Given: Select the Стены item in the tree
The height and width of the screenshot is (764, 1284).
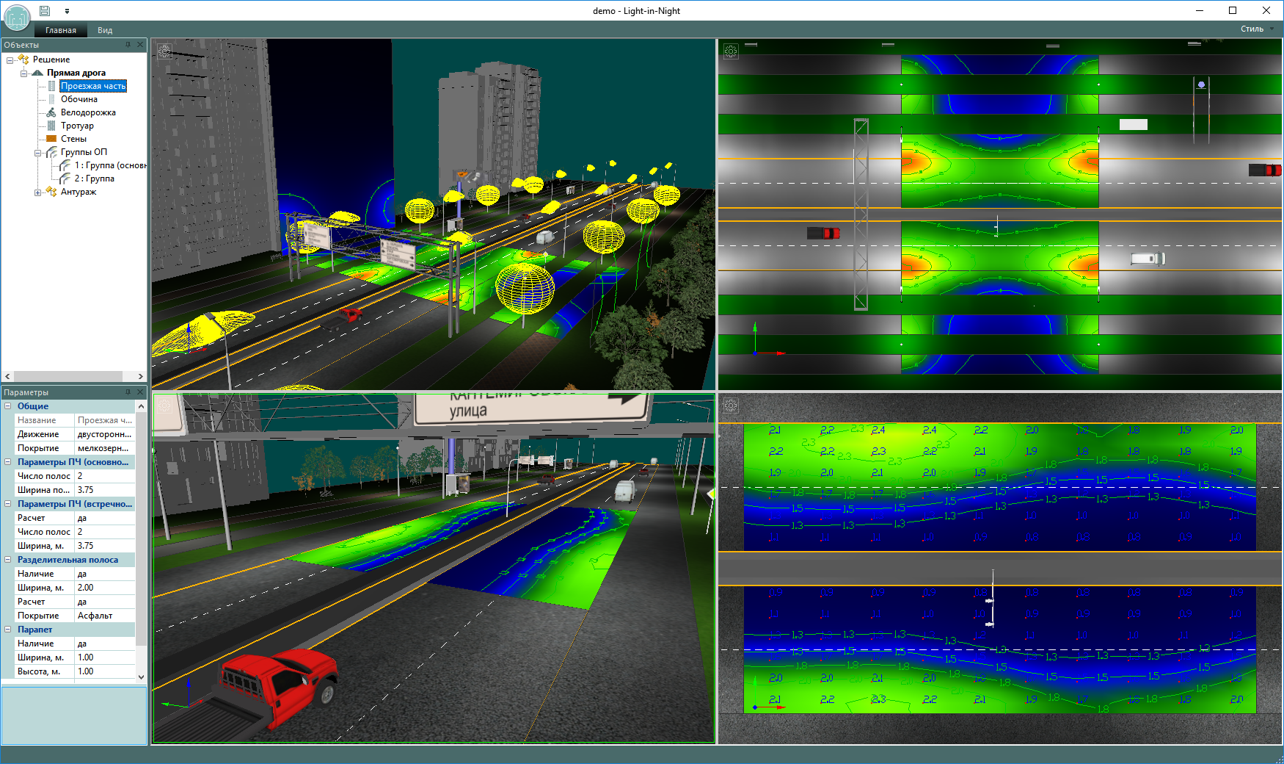Looking at the screenshot, I should [x=73, y=139].
